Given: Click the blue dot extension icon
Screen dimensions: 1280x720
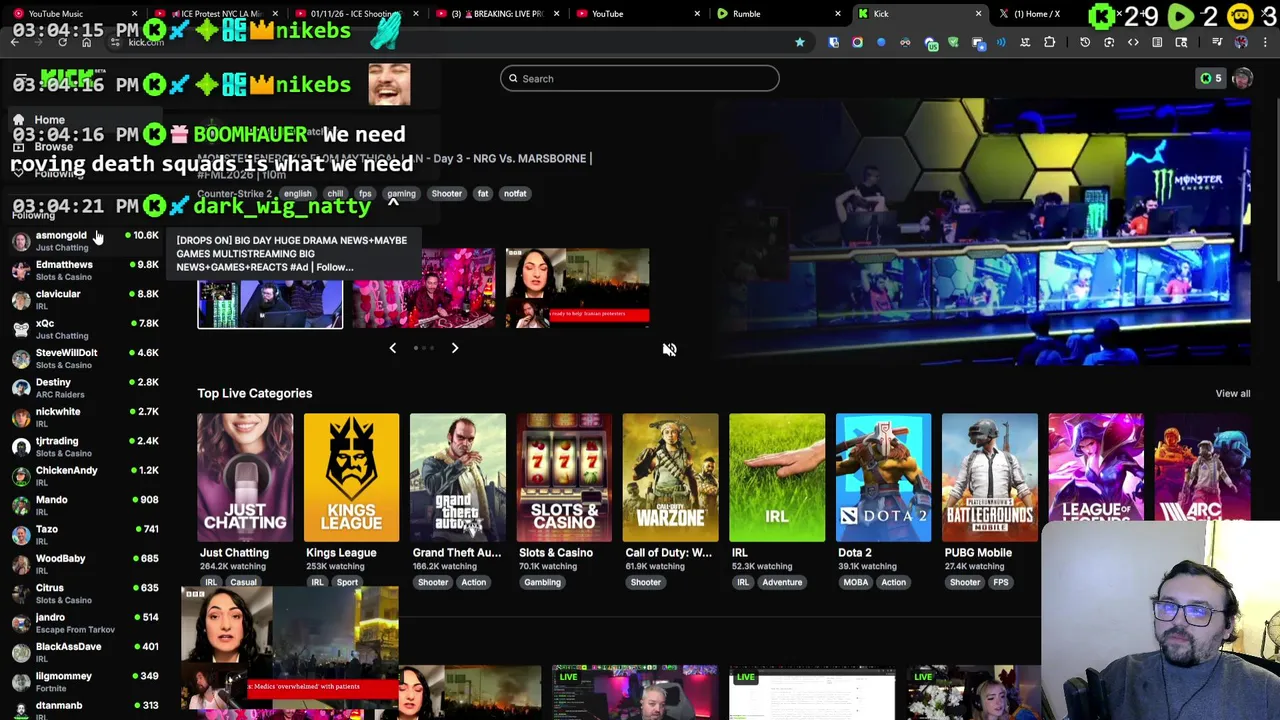Looking at the screenshot, I should pyautogui.click(x=881, y=42).
